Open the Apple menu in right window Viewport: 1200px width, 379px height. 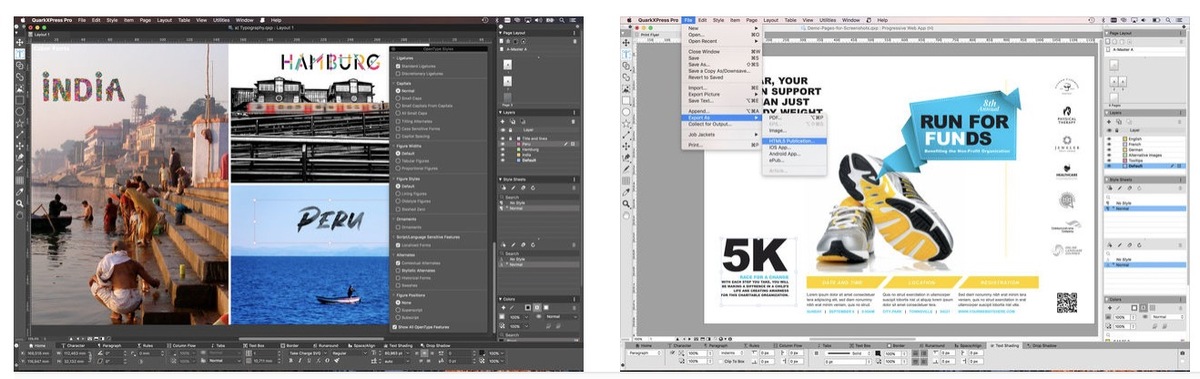[x=629, y=20]
